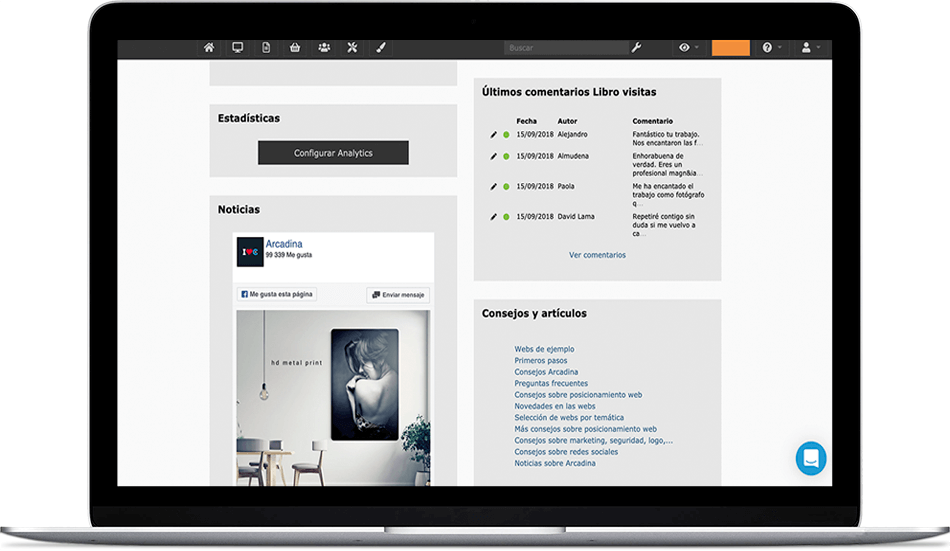
Task: Edit Almudena's comment with pencil icon
Action: click(493, 156)
